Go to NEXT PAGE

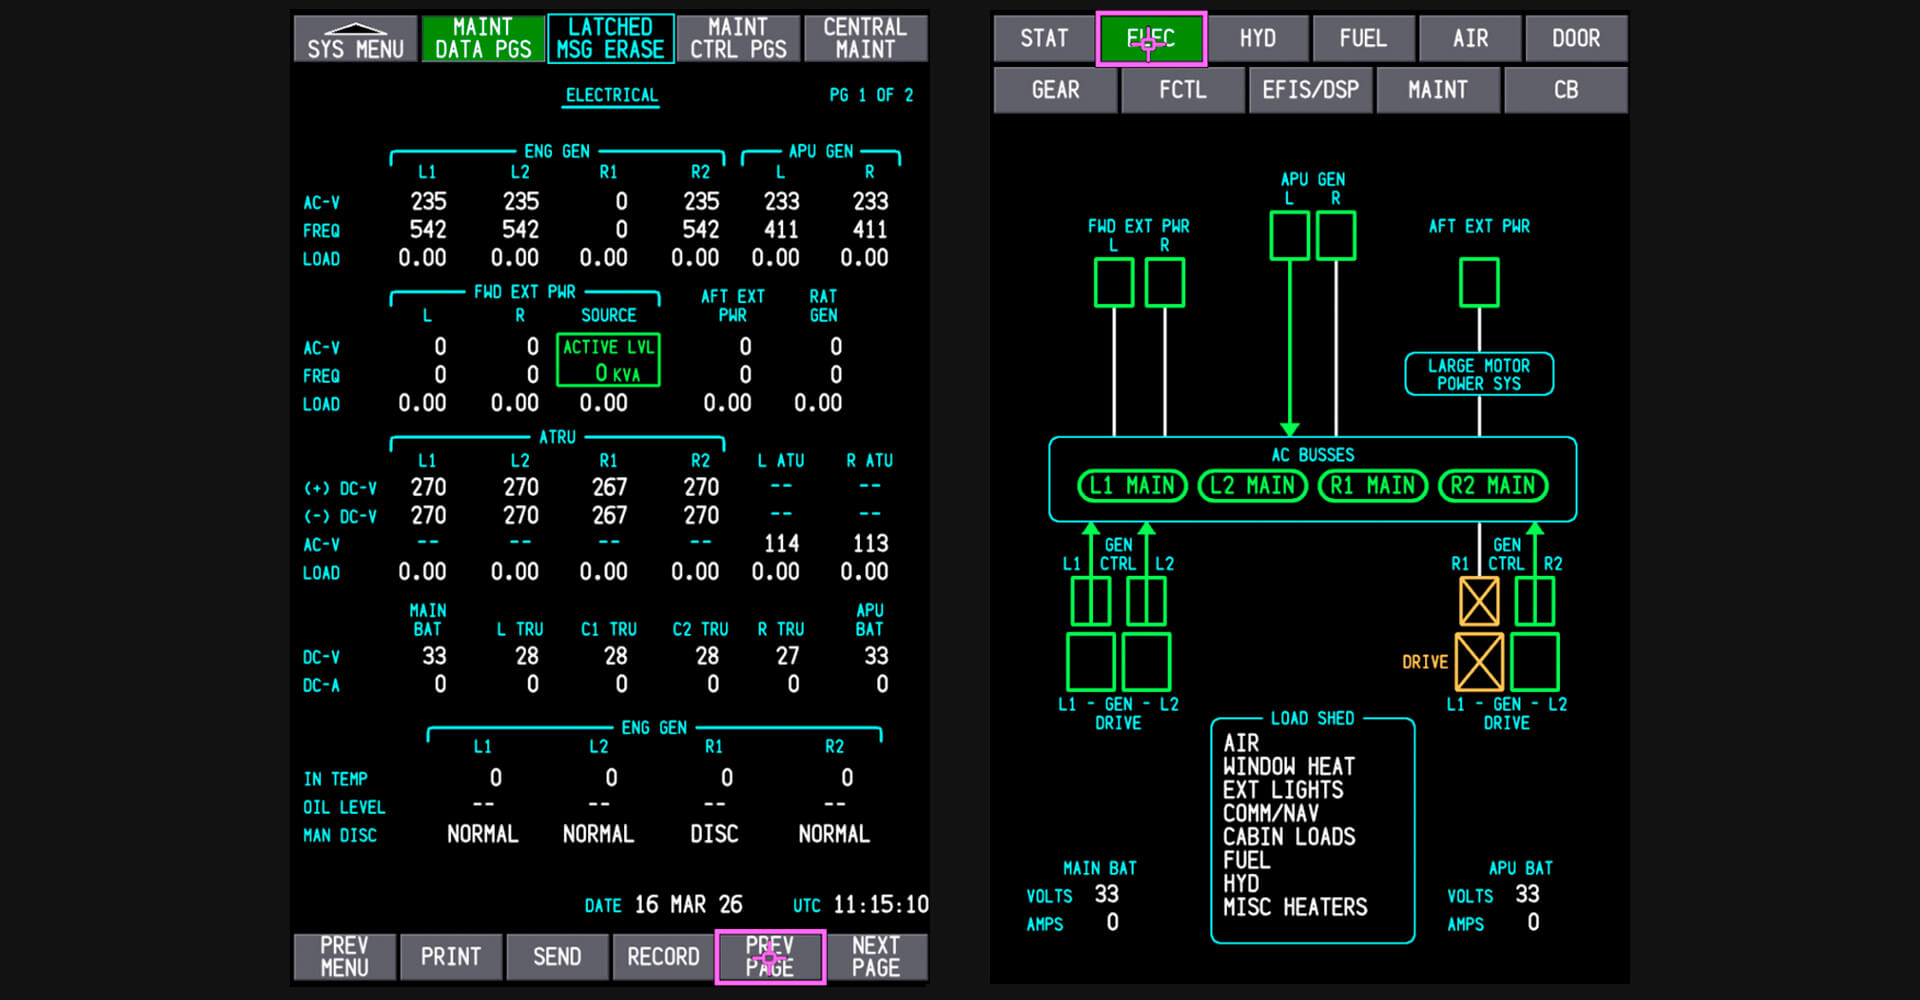(876, 957)
